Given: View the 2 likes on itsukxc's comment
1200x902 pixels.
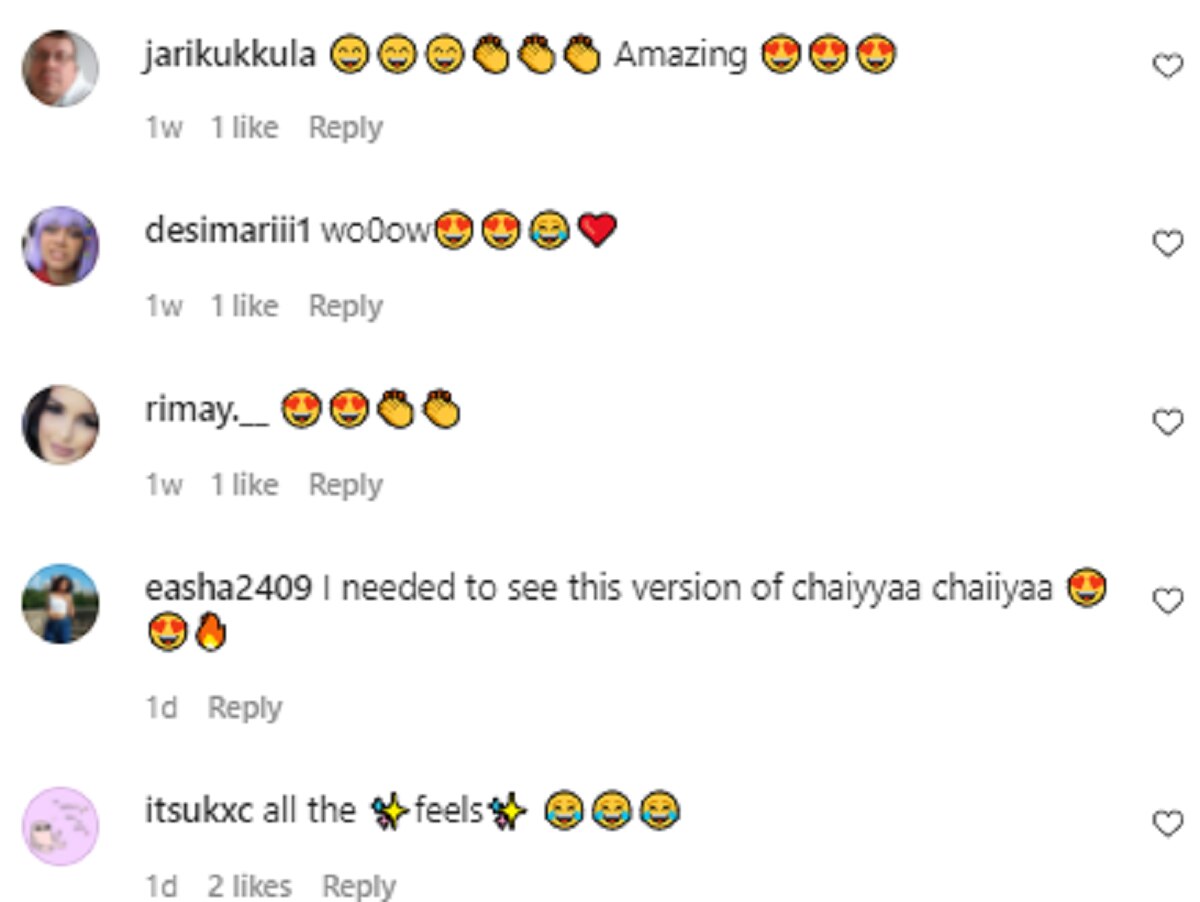Looking at the screenshot, I should tap(250, 886).
